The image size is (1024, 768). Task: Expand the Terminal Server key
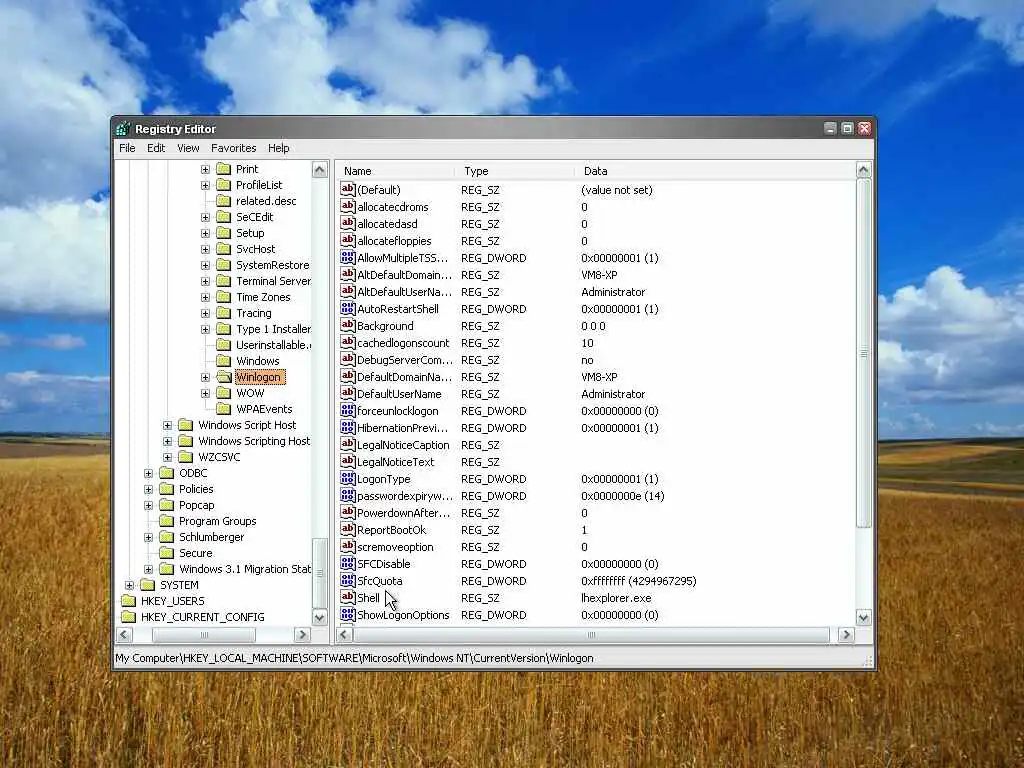tap(205, 281)
